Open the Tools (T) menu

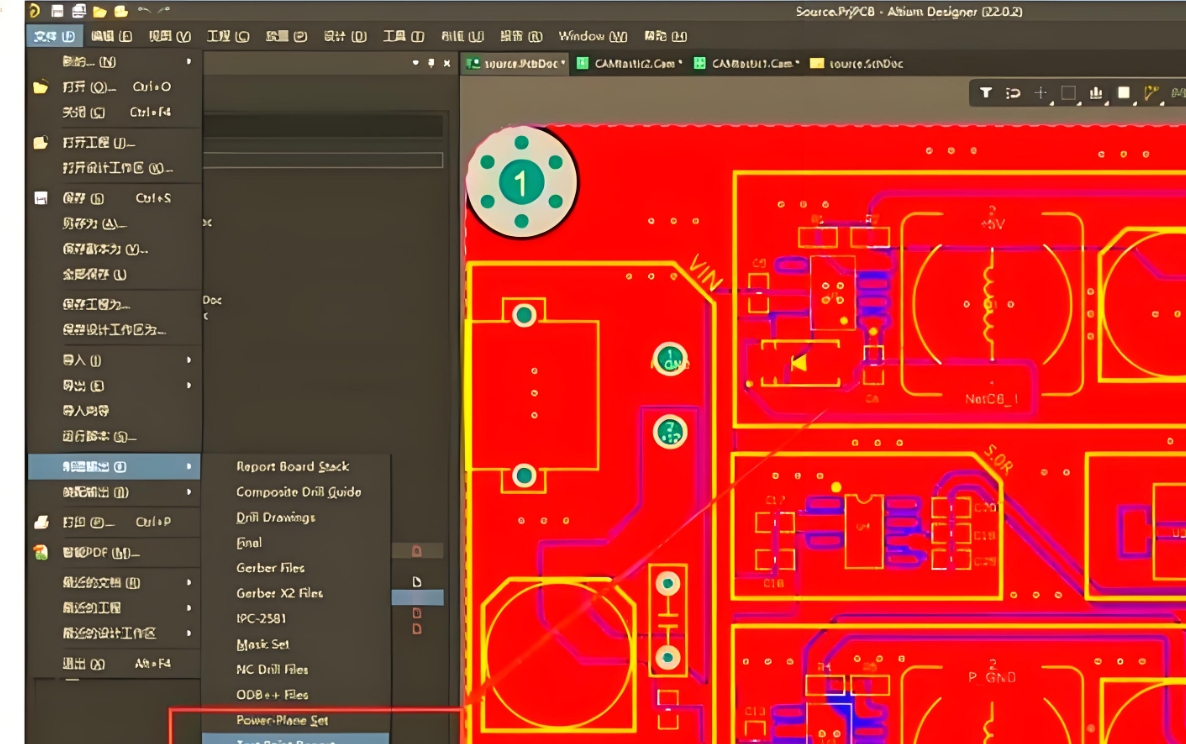[x=403, y=36]
